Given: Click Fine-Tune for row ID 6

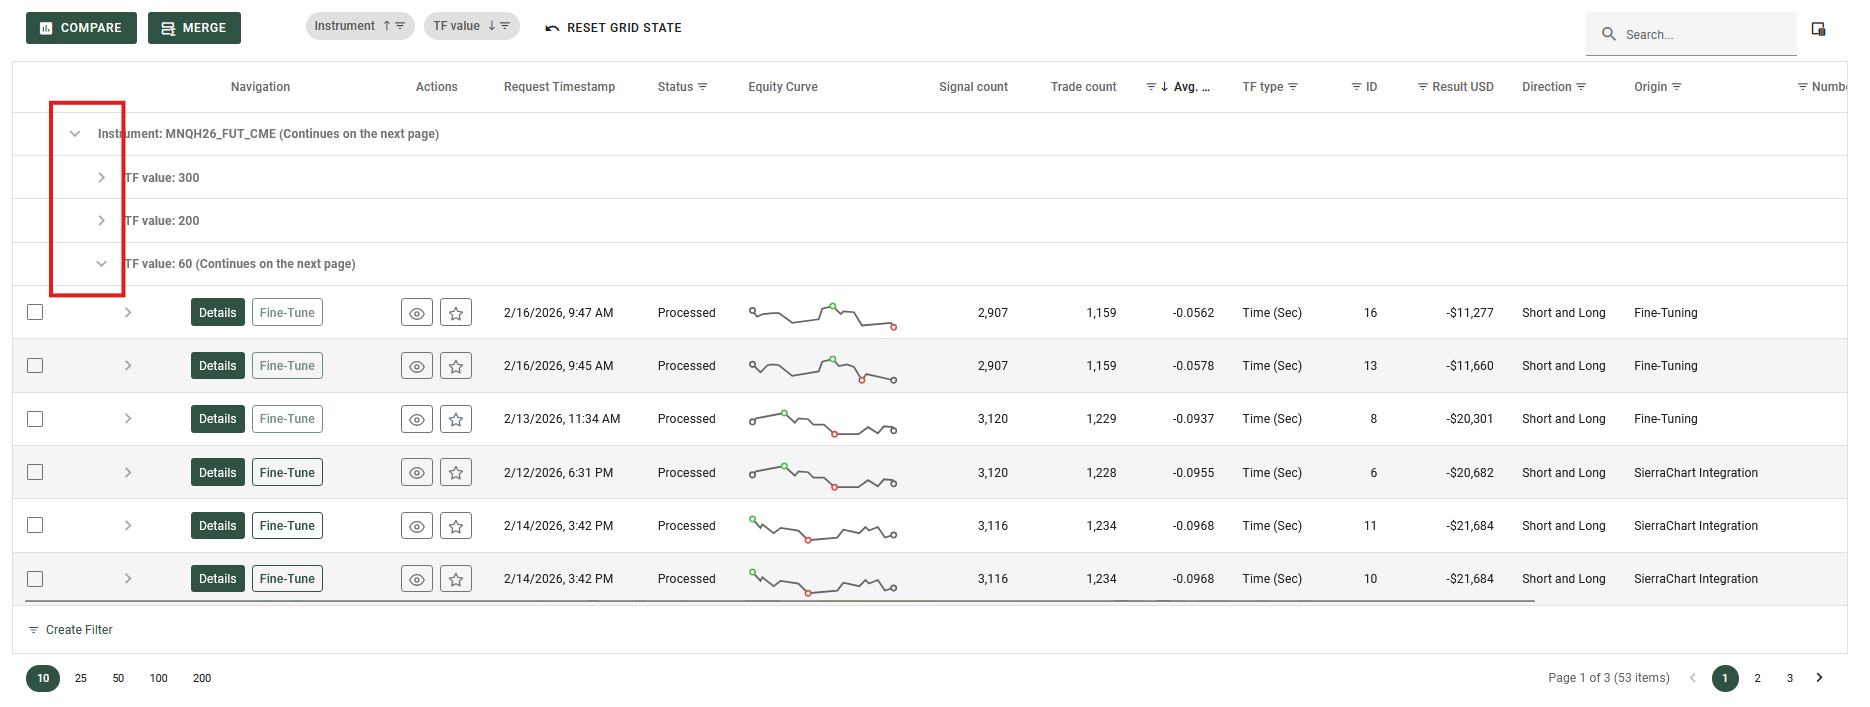Looking at the screenshot, I should pos(287,473).
